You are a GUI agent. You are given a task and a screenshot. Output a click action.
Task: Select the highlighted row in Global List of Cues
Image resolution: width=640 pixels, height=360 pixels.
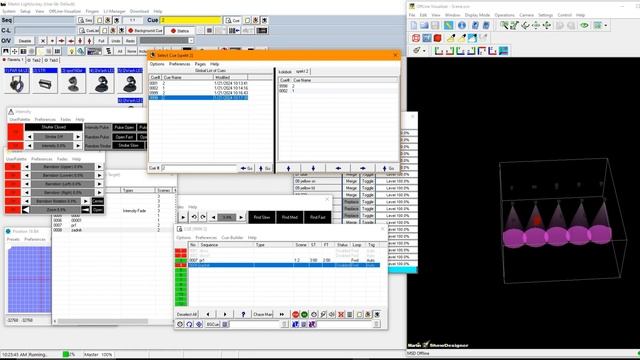(x=198, y=98)
